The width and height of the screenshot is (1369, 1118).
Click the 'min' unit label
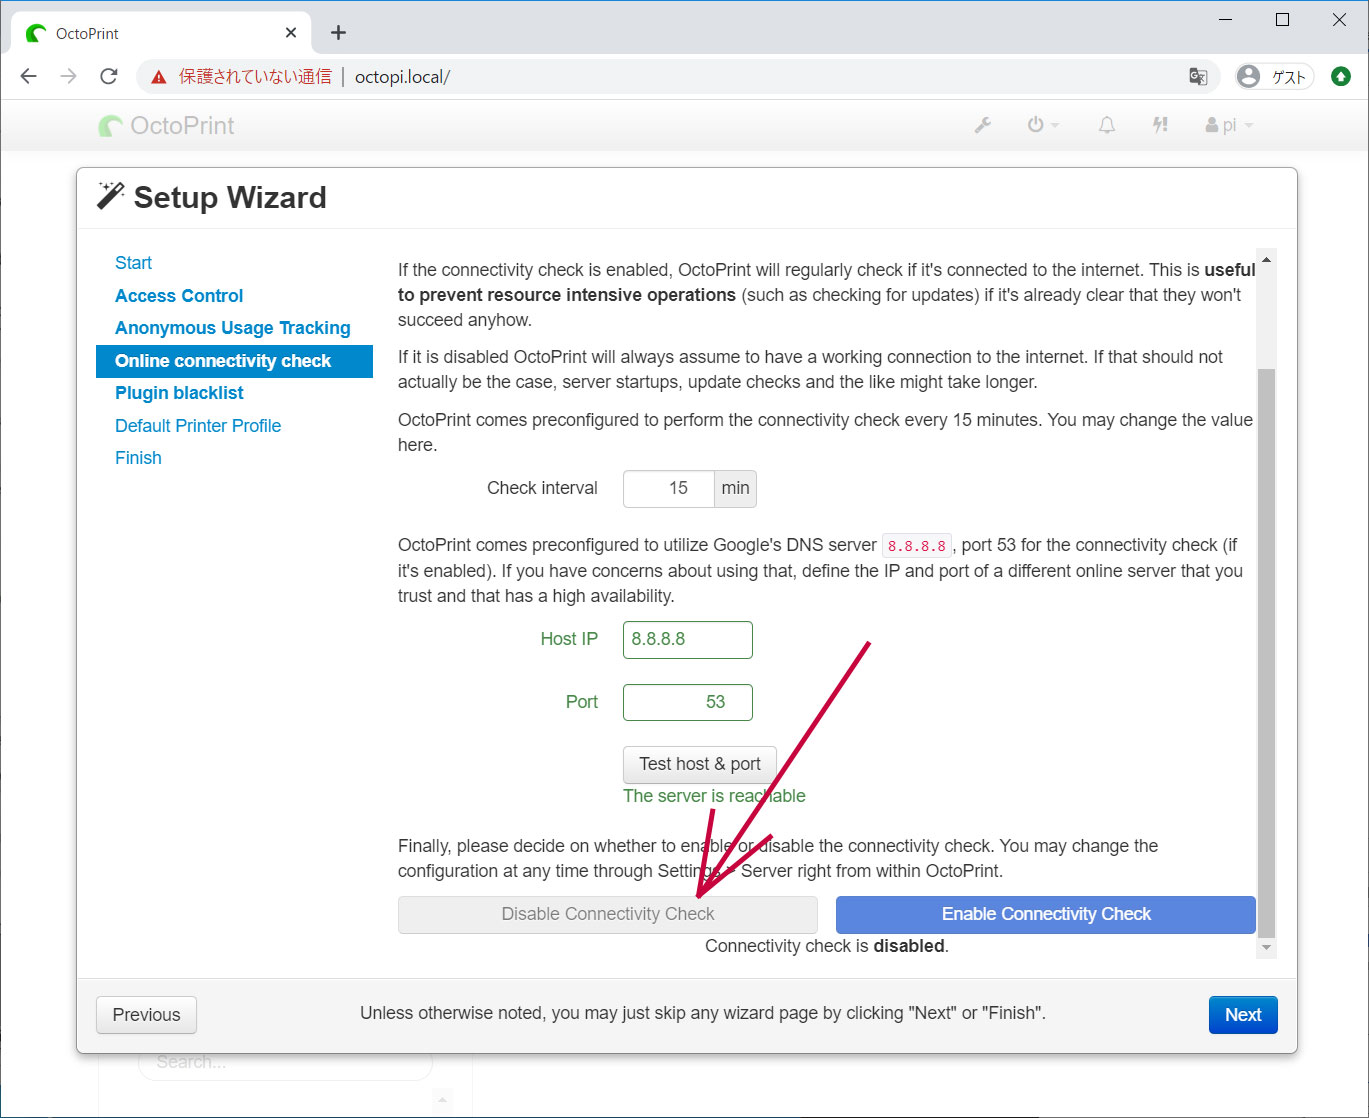[735, 489]
